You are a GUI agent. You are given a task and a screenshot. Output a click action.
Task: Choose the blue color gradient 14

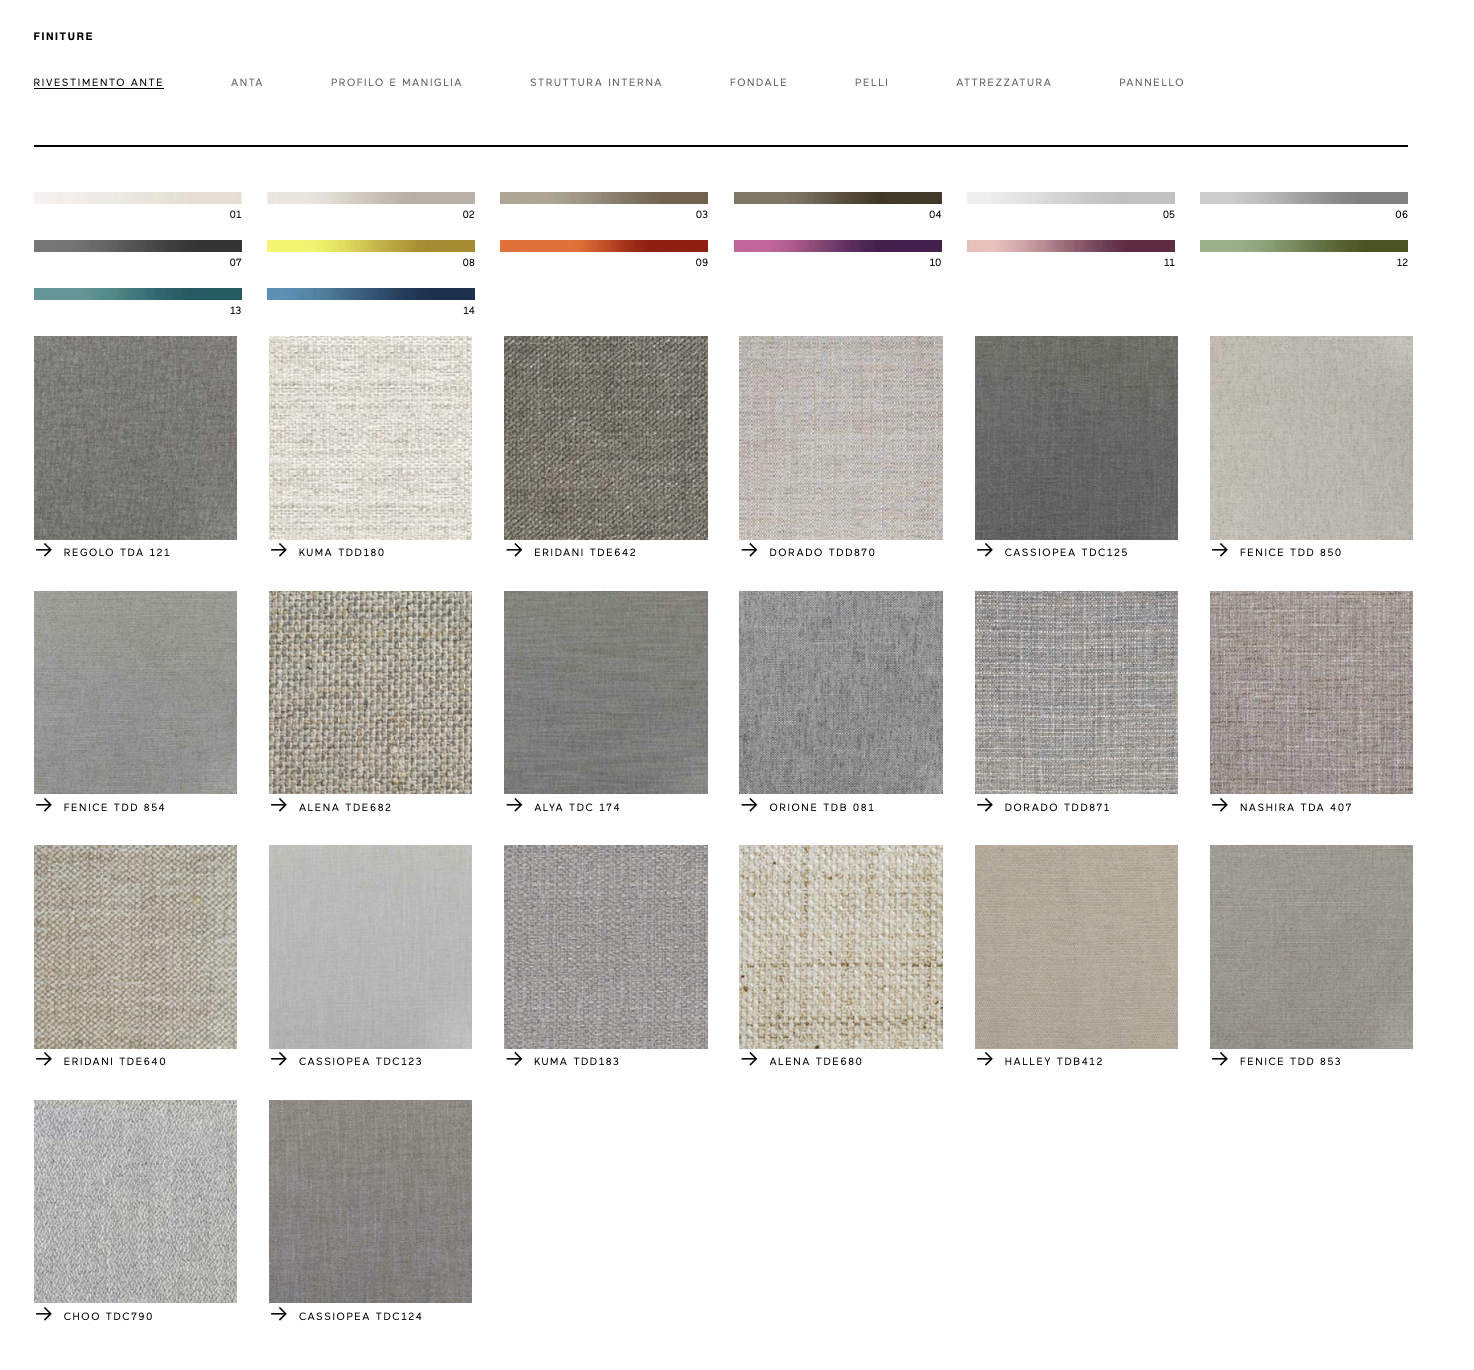pos(371,294)
